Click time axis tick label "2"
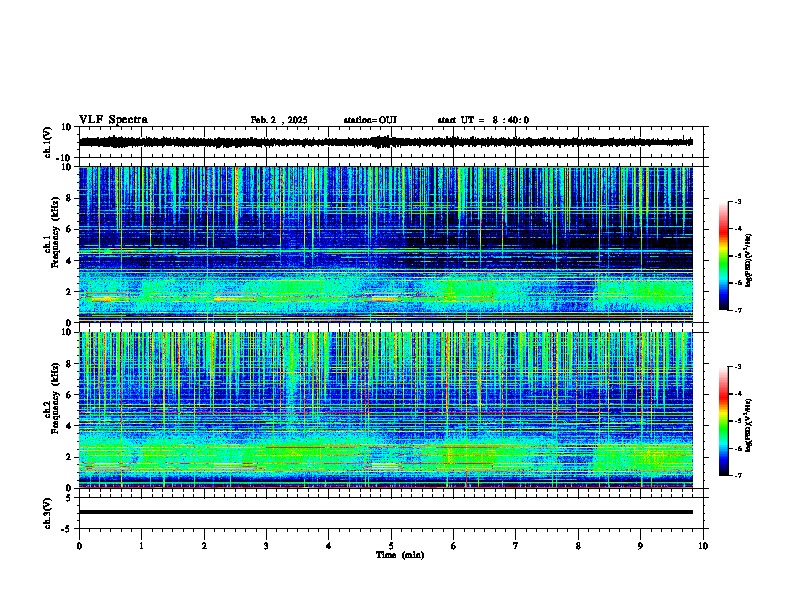The width and height of the screenshot is (792, 612). 204,546
